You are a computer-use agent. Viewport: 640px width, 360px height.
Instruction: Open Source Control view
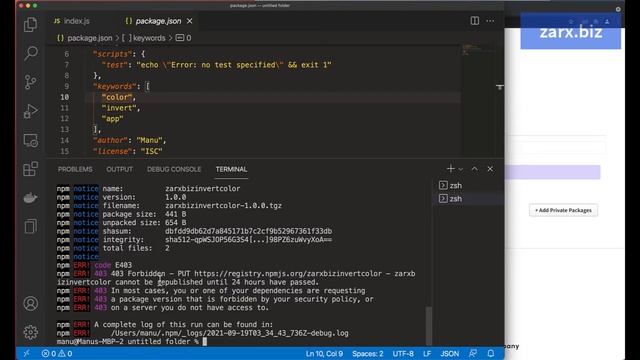(31, 82)
